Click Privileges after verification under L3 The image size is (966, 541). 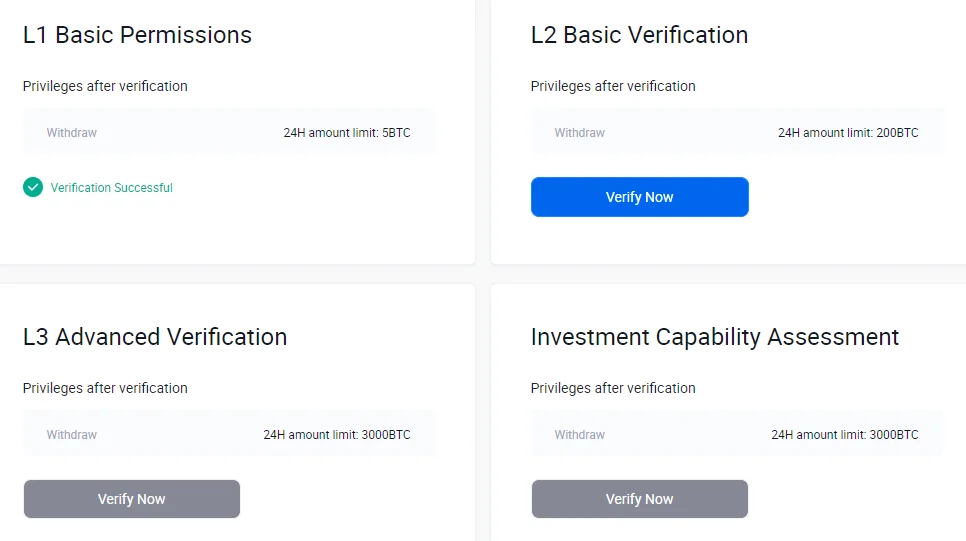105,388
